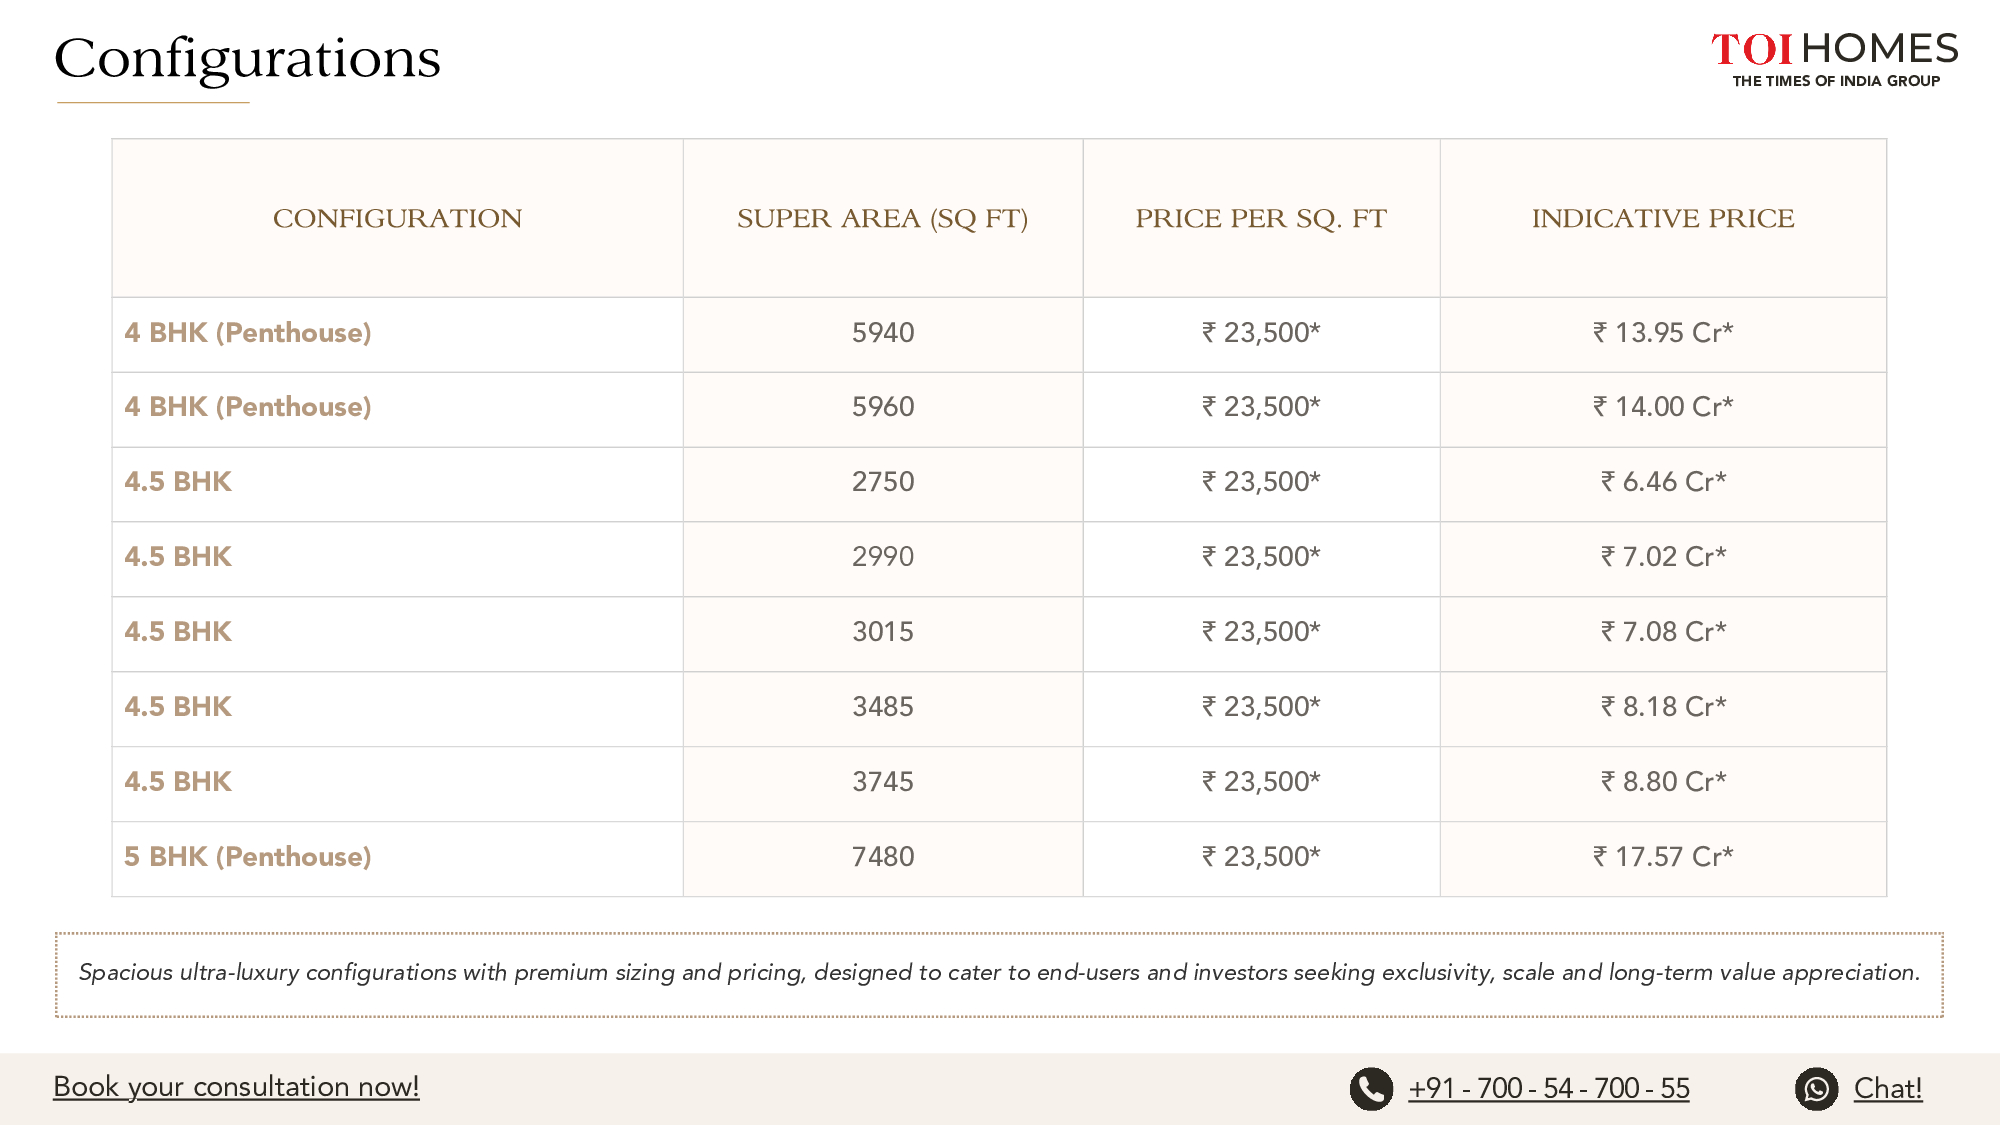Open the 'Chat!' link

tap(1887, 1089)
